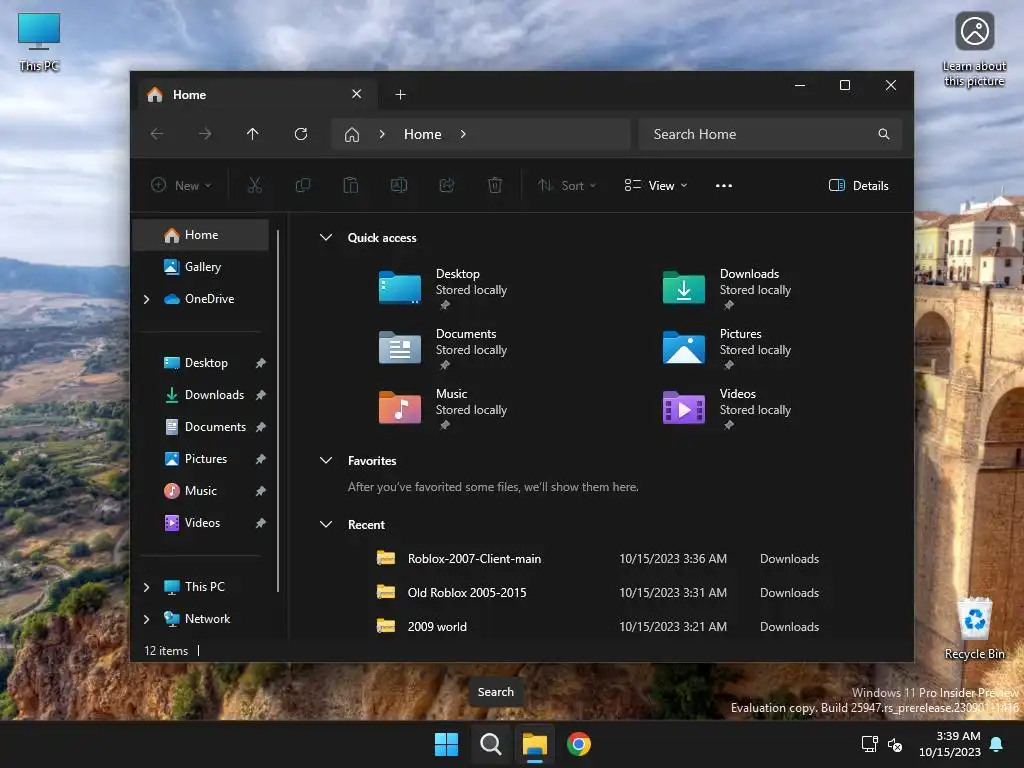Expand Network in navigation pane

click(x=146, y=619)
